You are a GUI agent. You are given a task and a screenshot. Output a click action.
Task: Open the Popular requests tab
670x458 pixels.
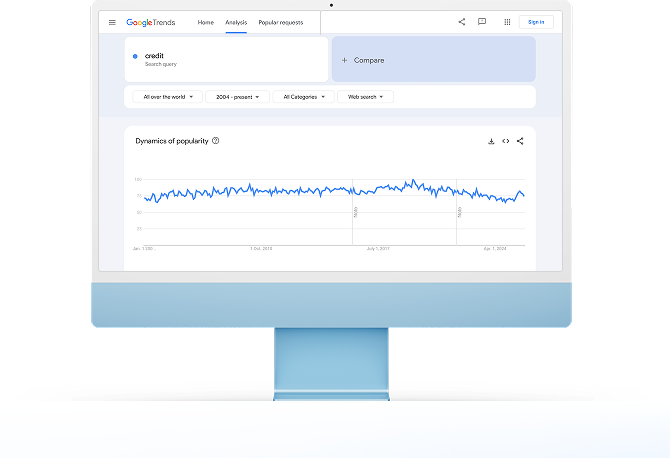(280, 22)
